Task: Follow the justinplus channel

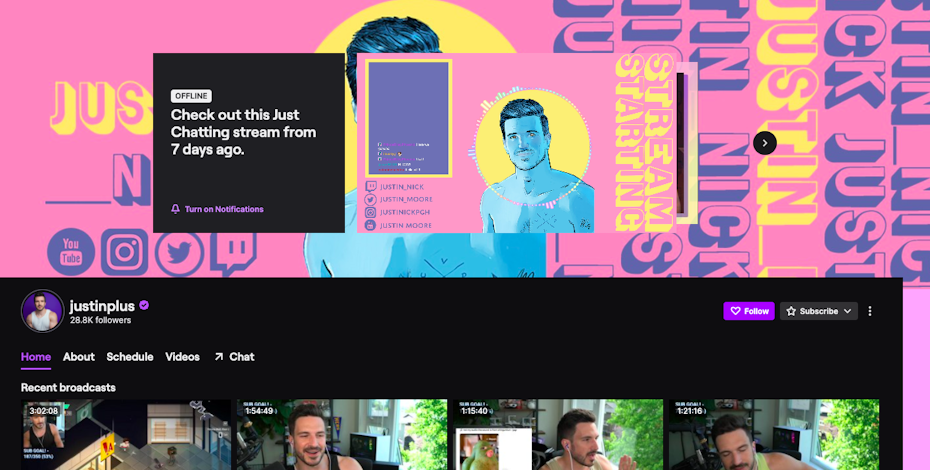Action: click(749, 311)
